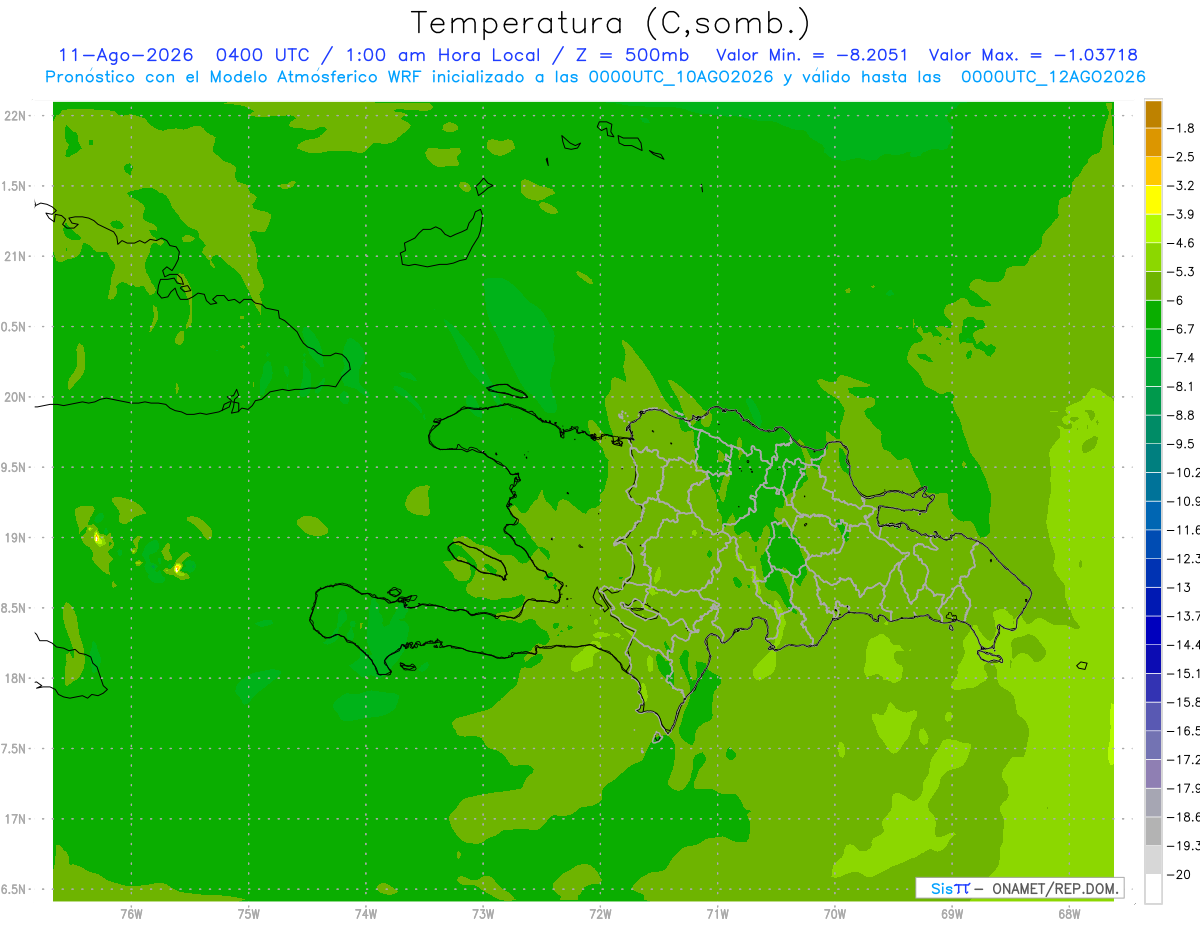
Task: Click the "Sis" logo text in credit box
Action: tap(942, 888)
